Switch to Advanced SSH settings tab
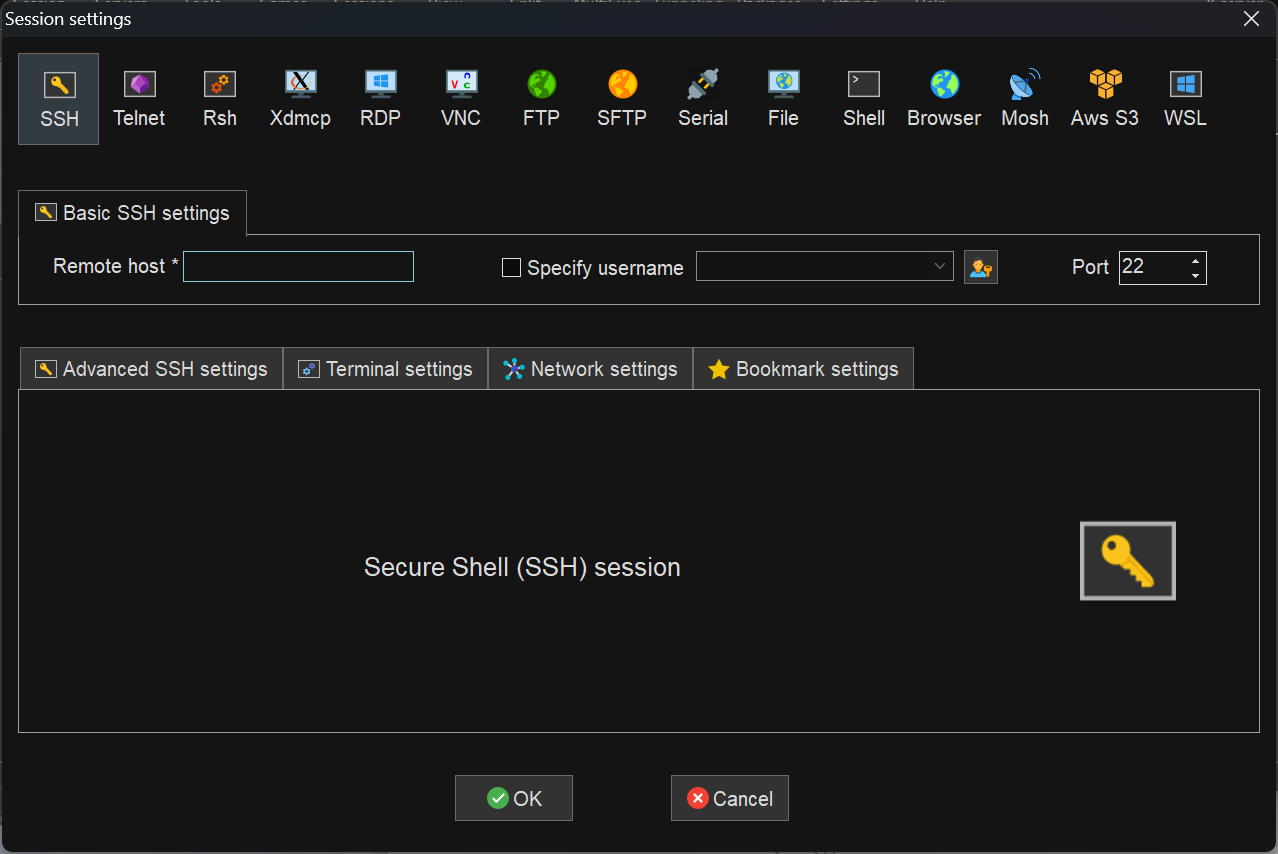The width and height of the screenshot is (1278, 854). coord(151,369)
